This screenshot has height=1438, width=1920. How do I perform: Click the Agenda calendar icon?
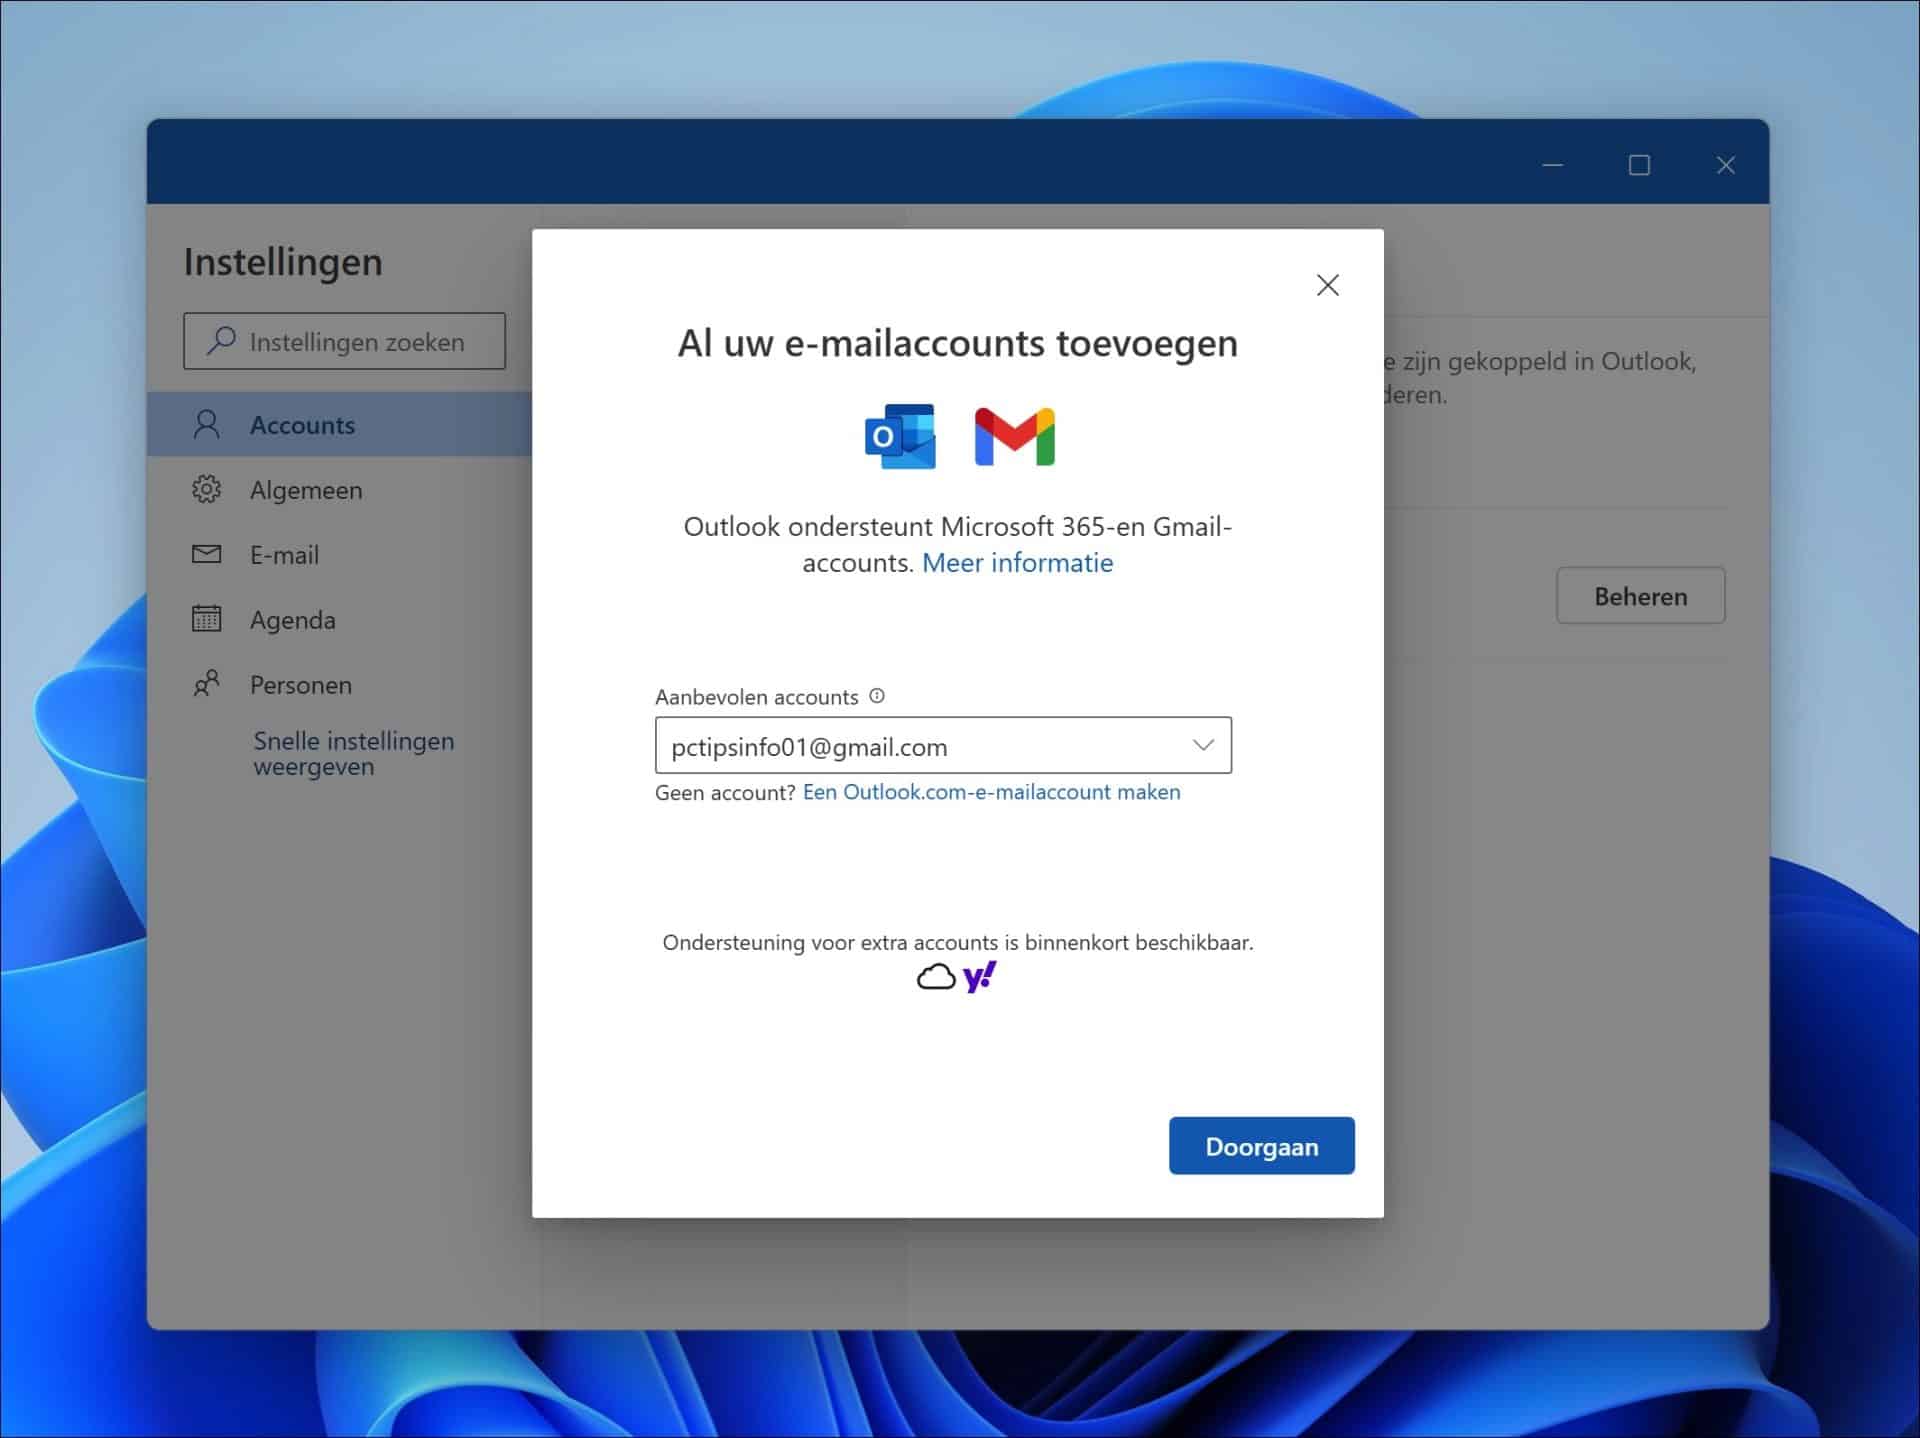pos(206,619)
